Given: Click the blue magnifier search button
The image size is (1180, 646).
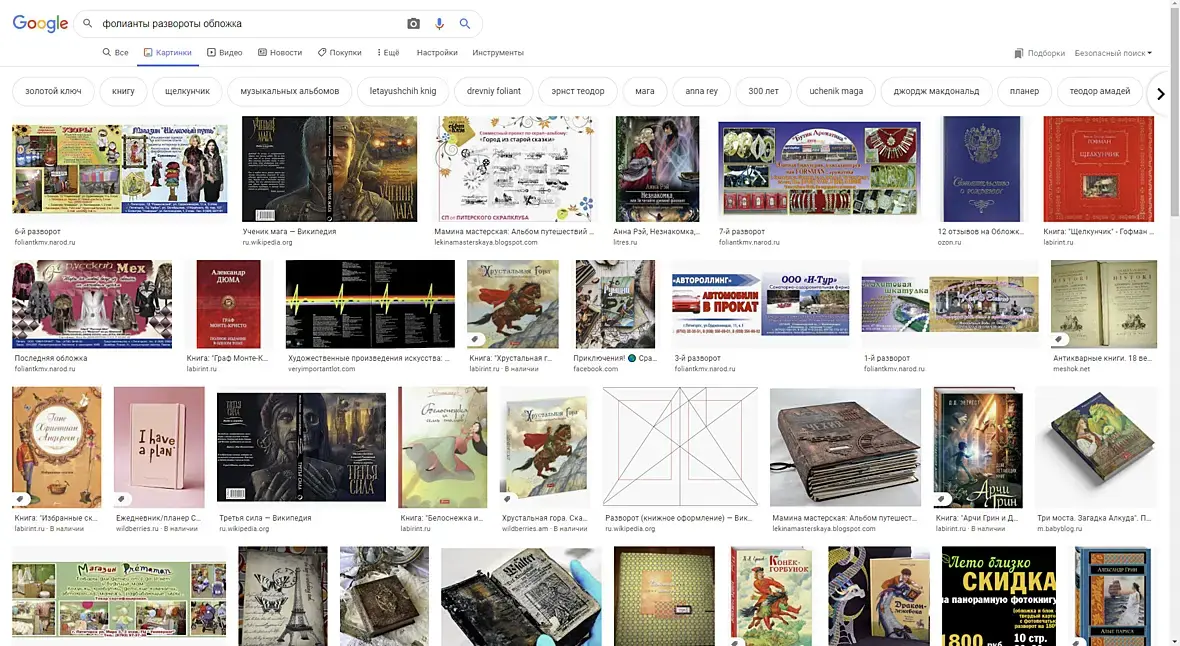Looking at the screenshot, I should (x=465, y=23).
